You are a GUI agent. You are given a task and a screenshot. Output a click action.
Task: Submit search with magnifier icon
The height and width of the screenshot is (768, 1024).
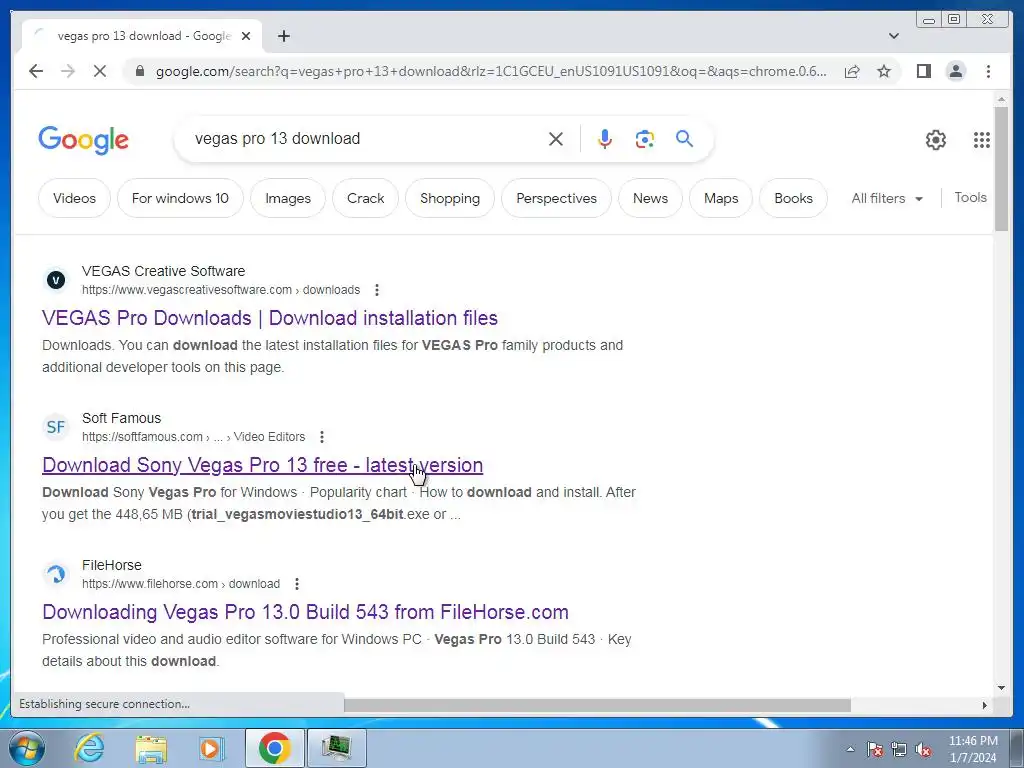(684, 138)
